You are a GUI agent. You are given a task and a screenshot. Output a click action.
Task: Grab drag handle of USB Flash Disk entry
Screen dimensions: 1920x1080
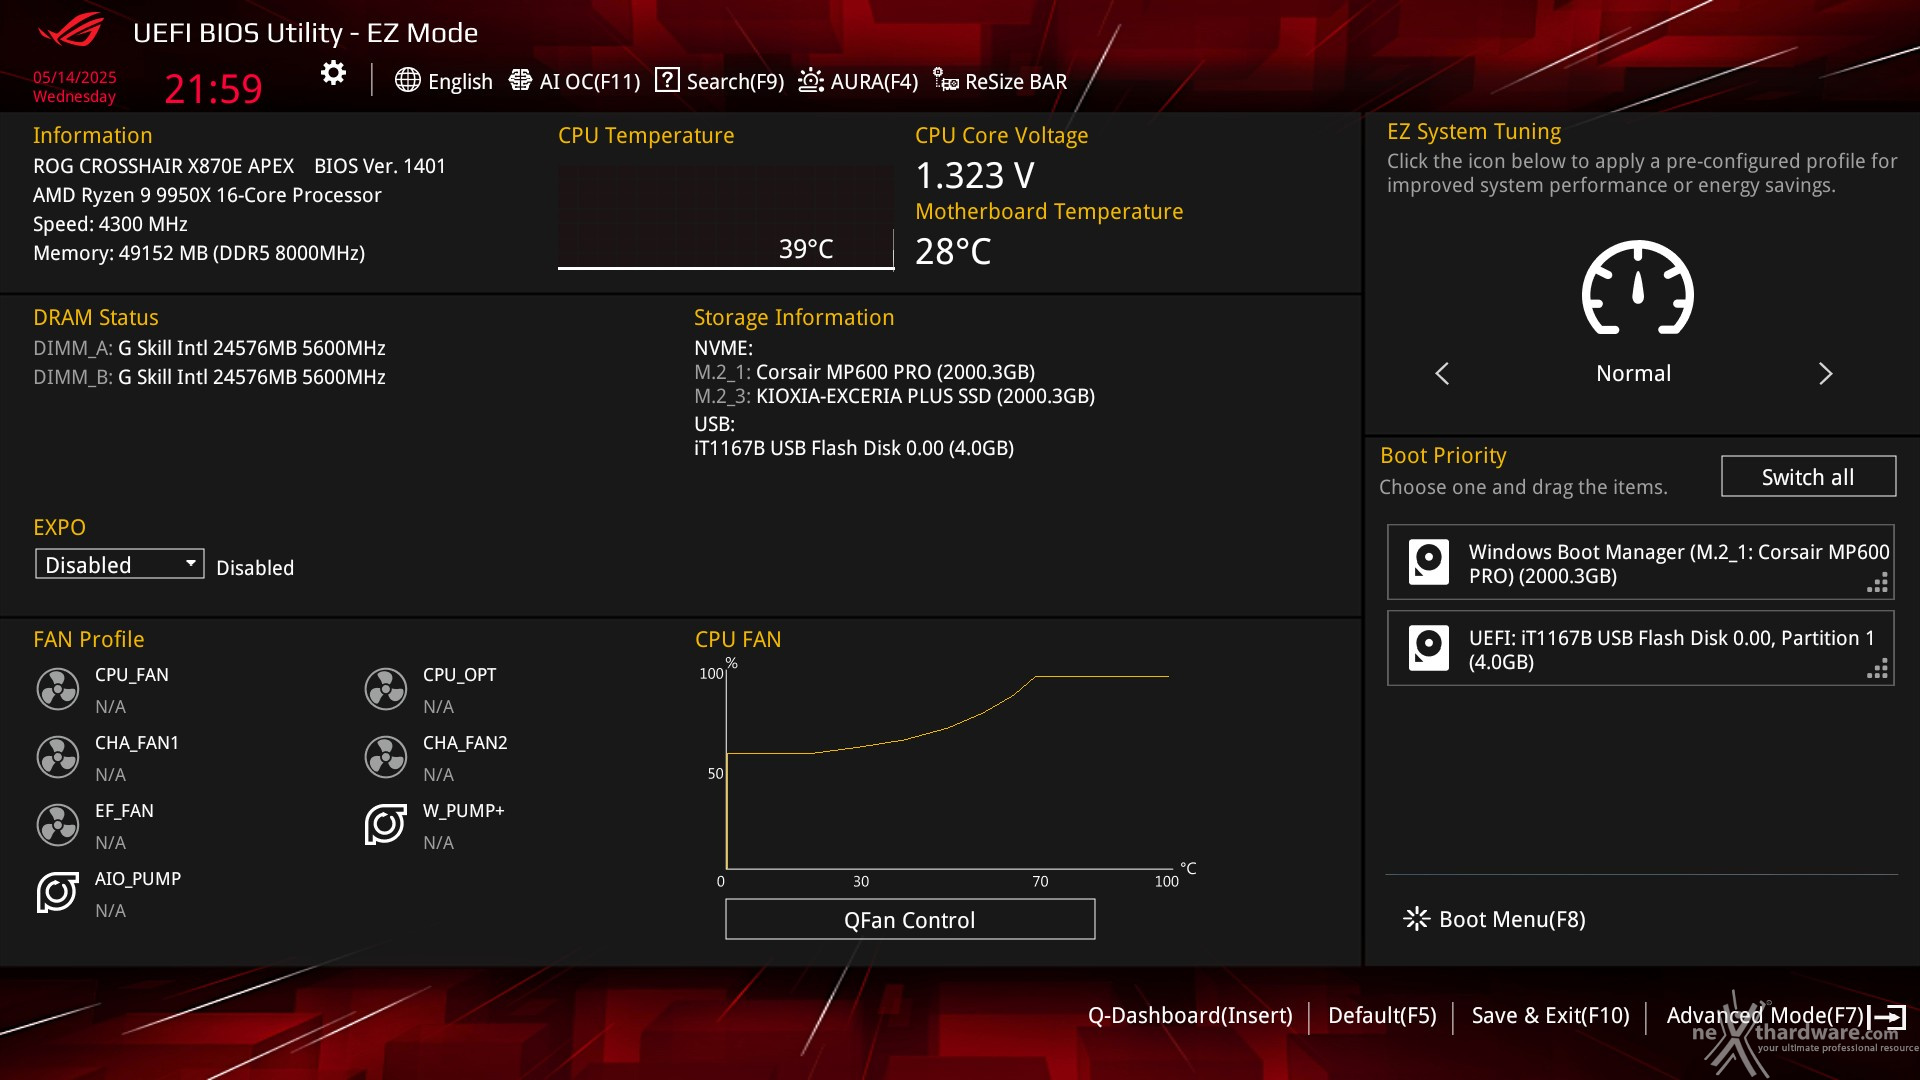pos(1877,669)
